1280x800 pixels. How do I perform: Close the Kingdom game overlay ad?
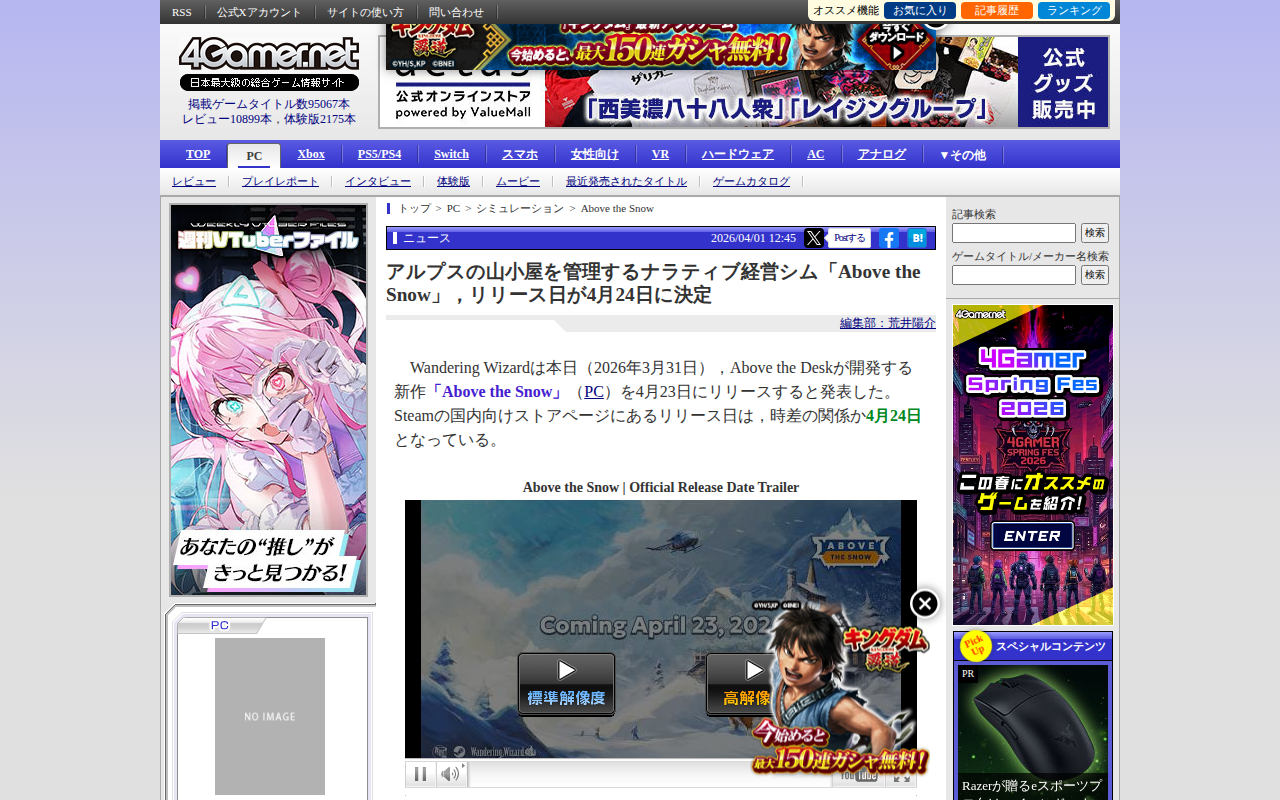[x=925, y=604]
